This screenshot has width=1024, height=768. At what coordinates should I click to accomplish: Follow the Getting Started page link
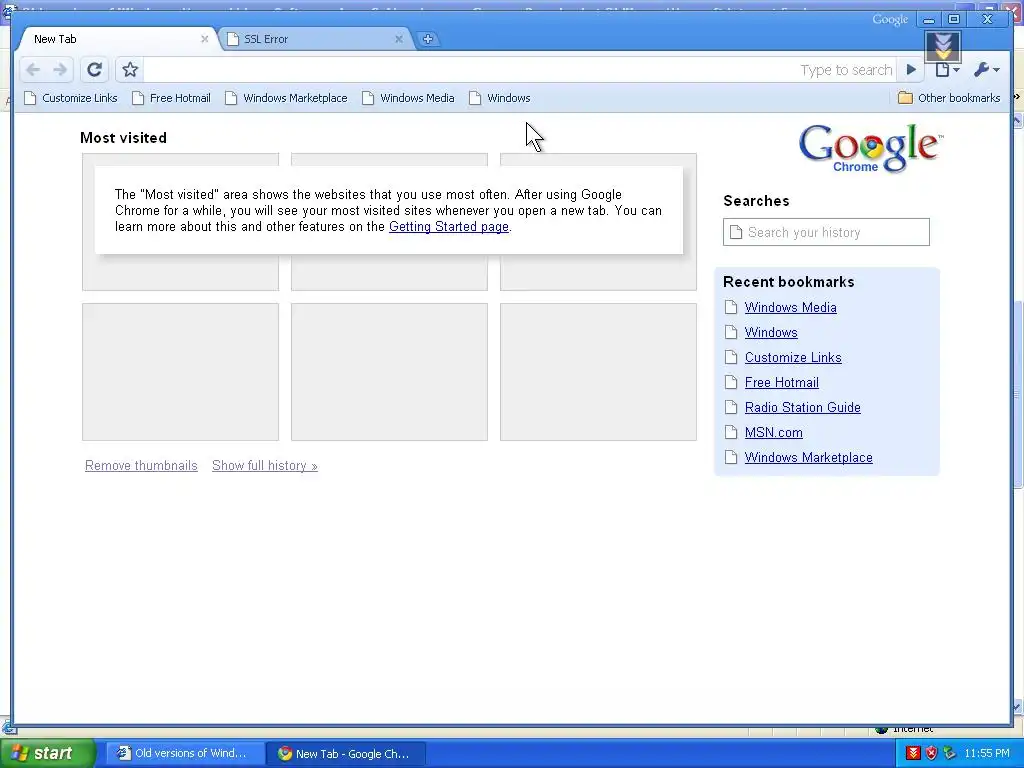449,227
